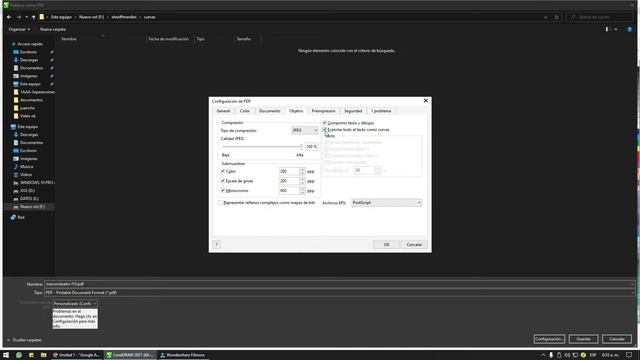The width and height of the screenshot is (640, 360).
Task: Open the juancho folder in sidebar
Action: 27,108
